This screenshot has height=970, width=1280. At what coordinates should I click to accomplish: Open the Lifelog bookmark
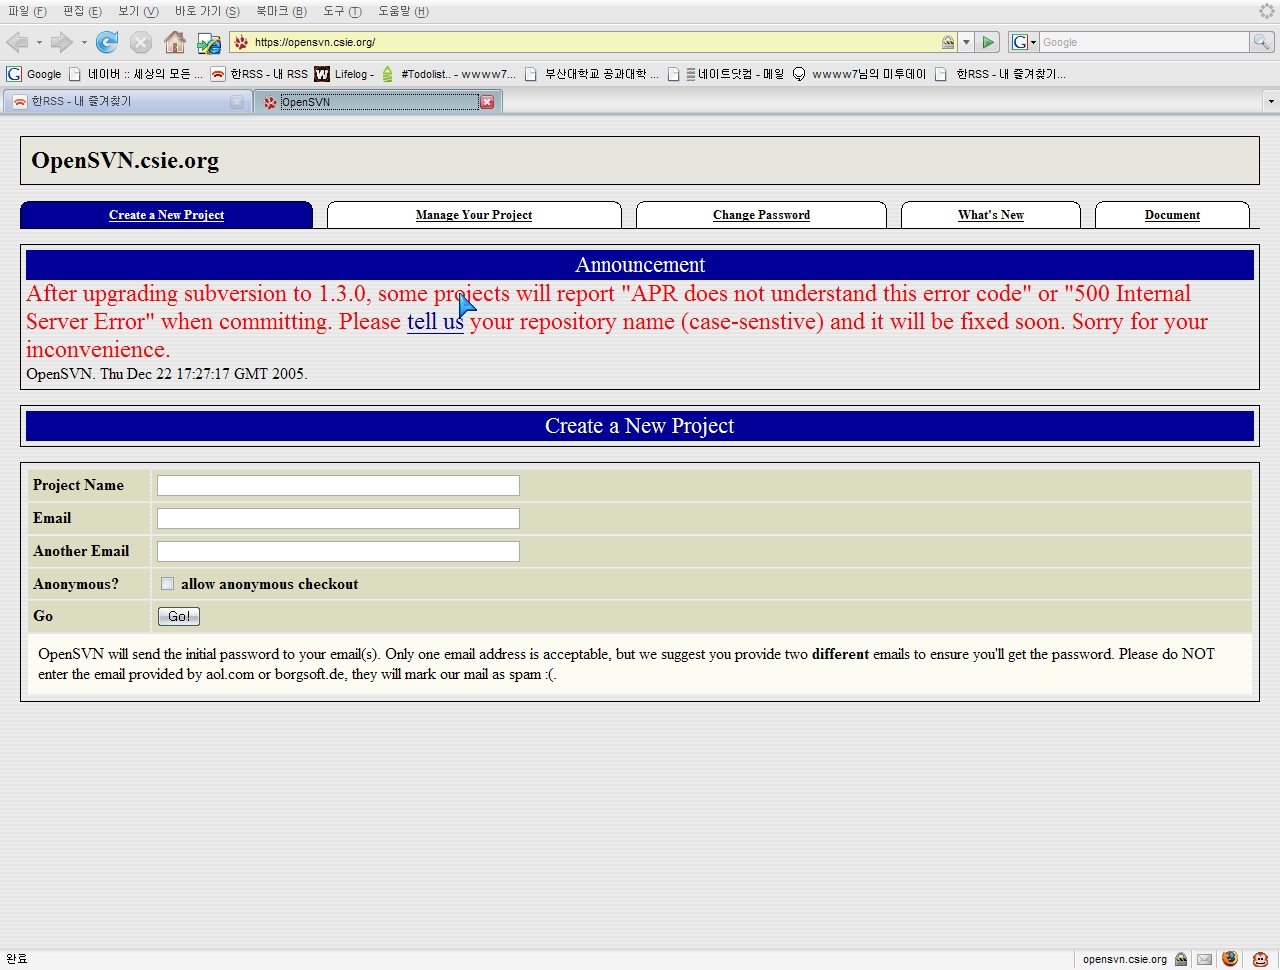coord(344,74)
